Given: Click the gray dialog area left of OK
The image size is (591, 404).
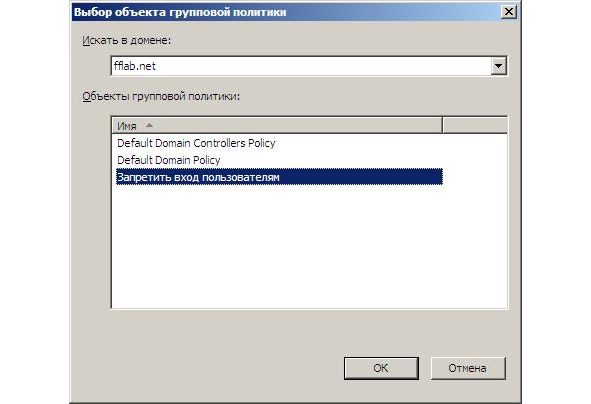Looking at the screenshot, I should (x=207, y=368).
